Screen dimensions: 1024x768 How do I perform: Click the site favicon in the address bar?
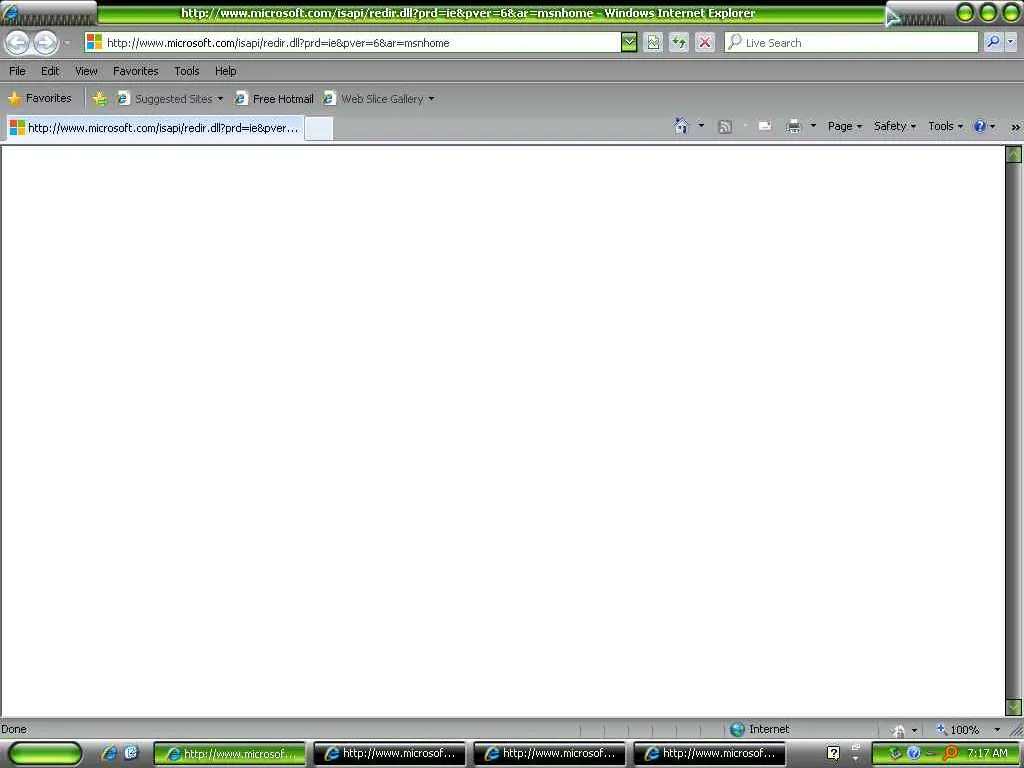(x=95, y=42)
